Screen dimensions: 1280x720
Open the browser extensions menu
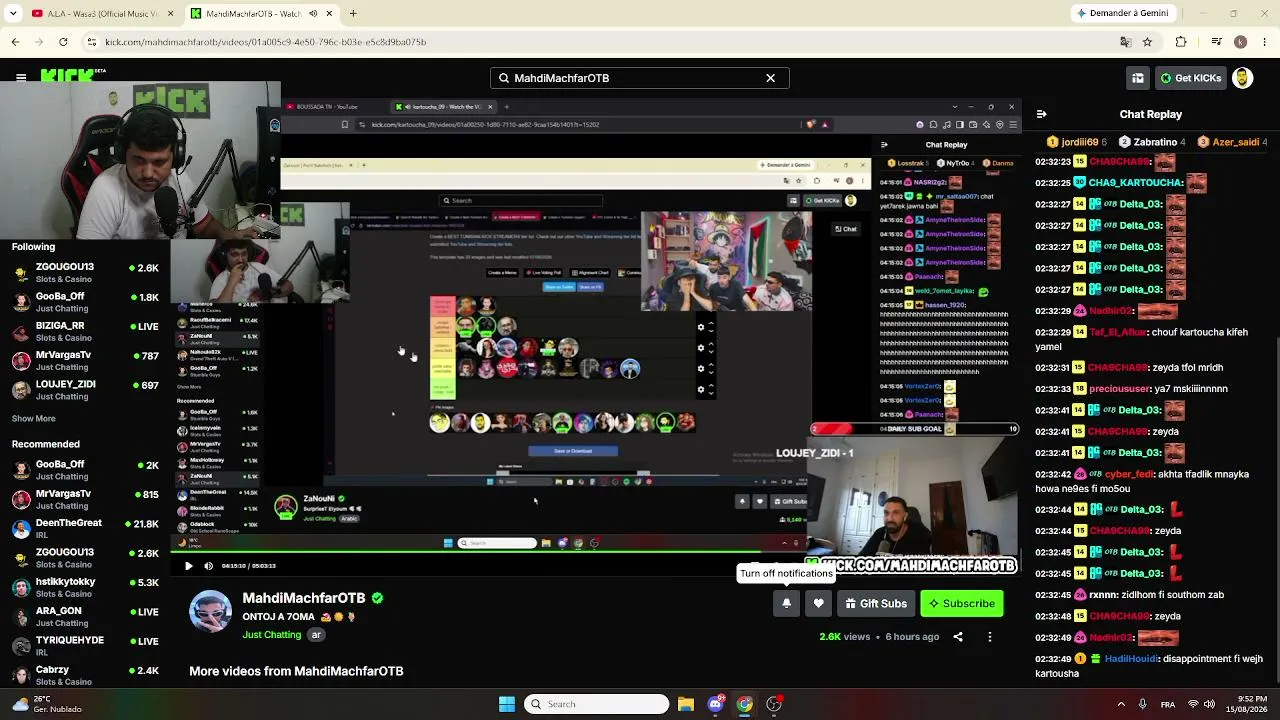(x=1181, y=42)
